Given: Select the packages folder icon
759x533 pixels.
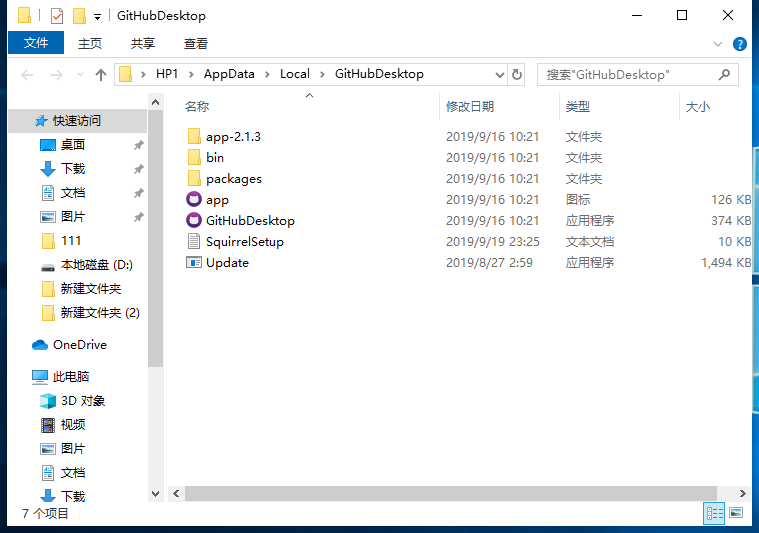Looking at the screenshot, I should [194, 179].
